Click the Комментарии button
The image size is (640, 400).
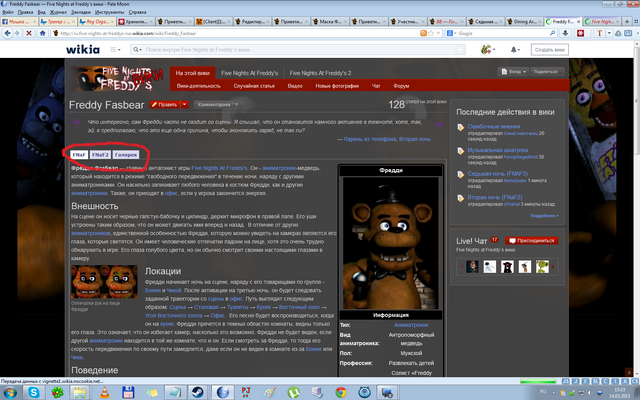tap(218, 104)
